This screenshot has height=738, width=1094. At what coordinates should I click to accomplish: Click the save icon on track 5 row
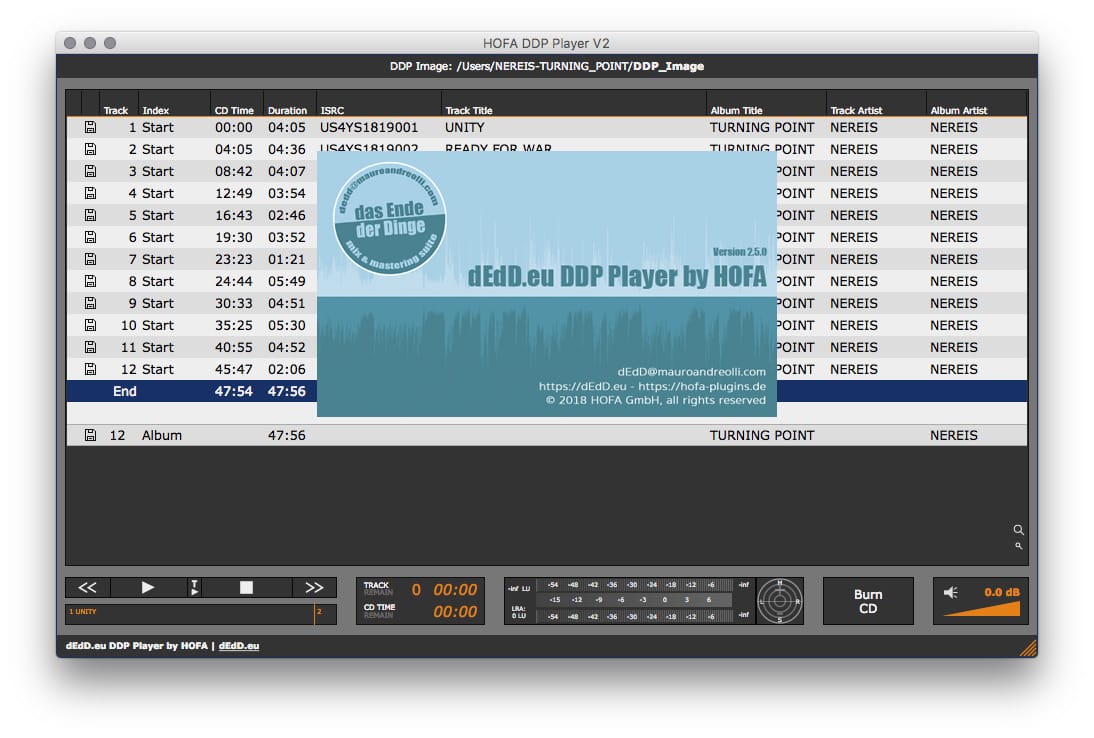90,215
